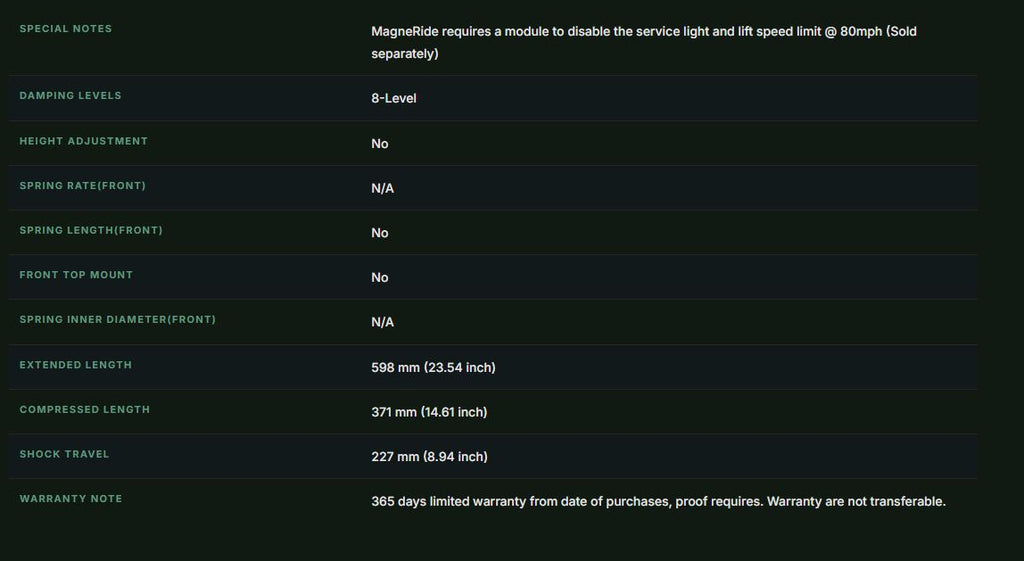1024x561 pixels.
Task: Click the Spring Rate N/A value
Action: 383,188
